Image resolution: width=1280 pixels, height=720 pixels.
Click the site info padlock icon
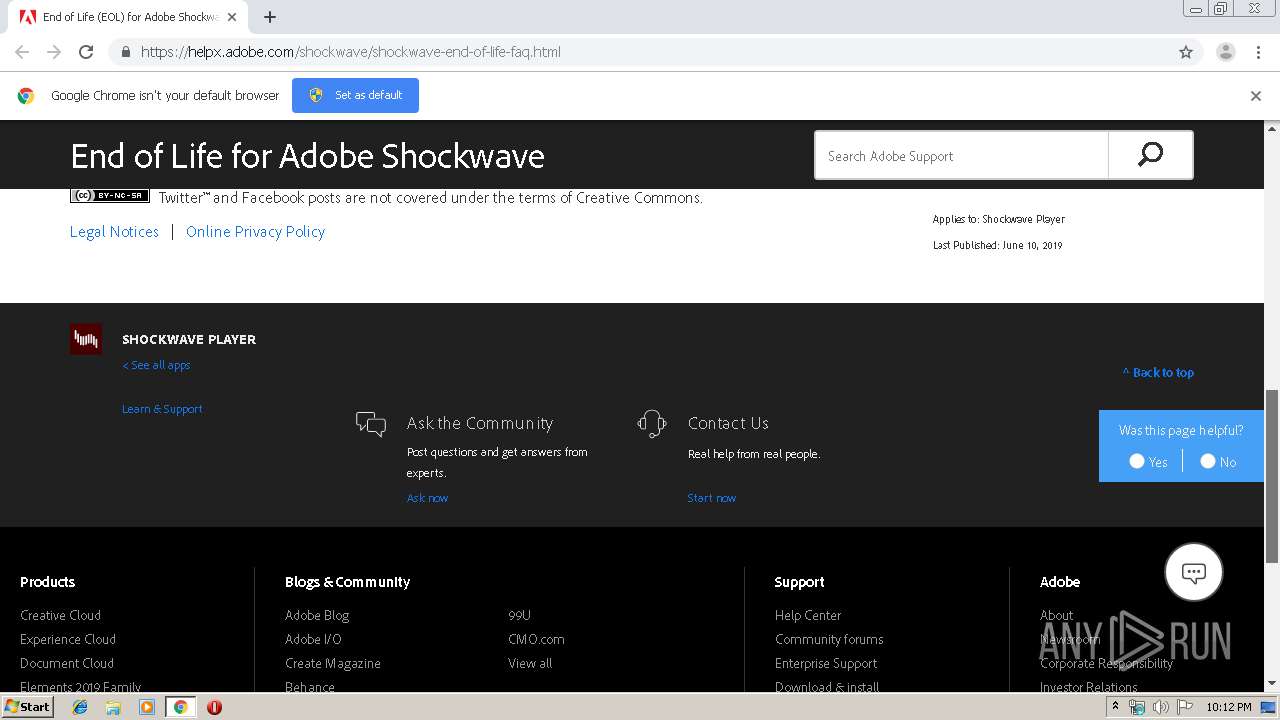pyautogui.click(x=125, y=52)
